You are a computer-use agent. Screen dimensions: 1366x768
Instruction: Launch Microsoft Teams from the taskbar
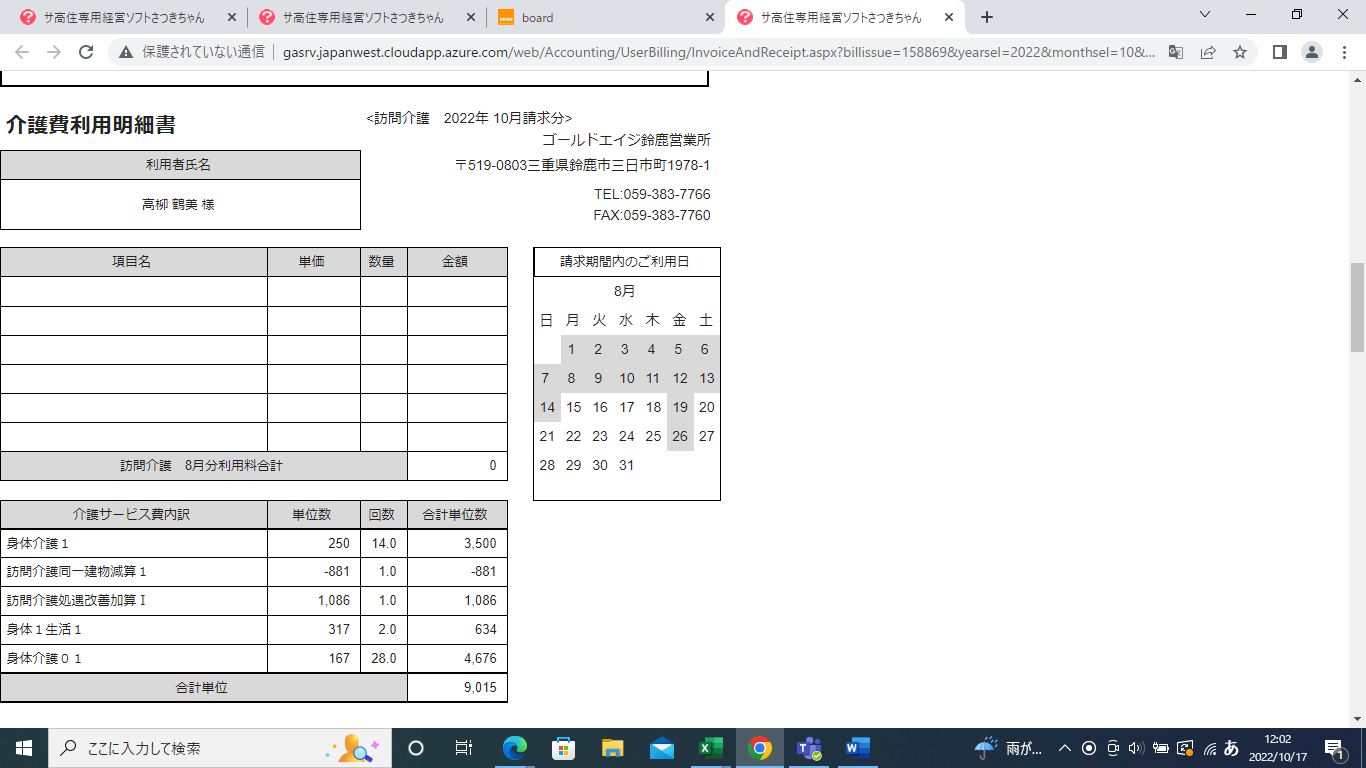click(808, 748)
